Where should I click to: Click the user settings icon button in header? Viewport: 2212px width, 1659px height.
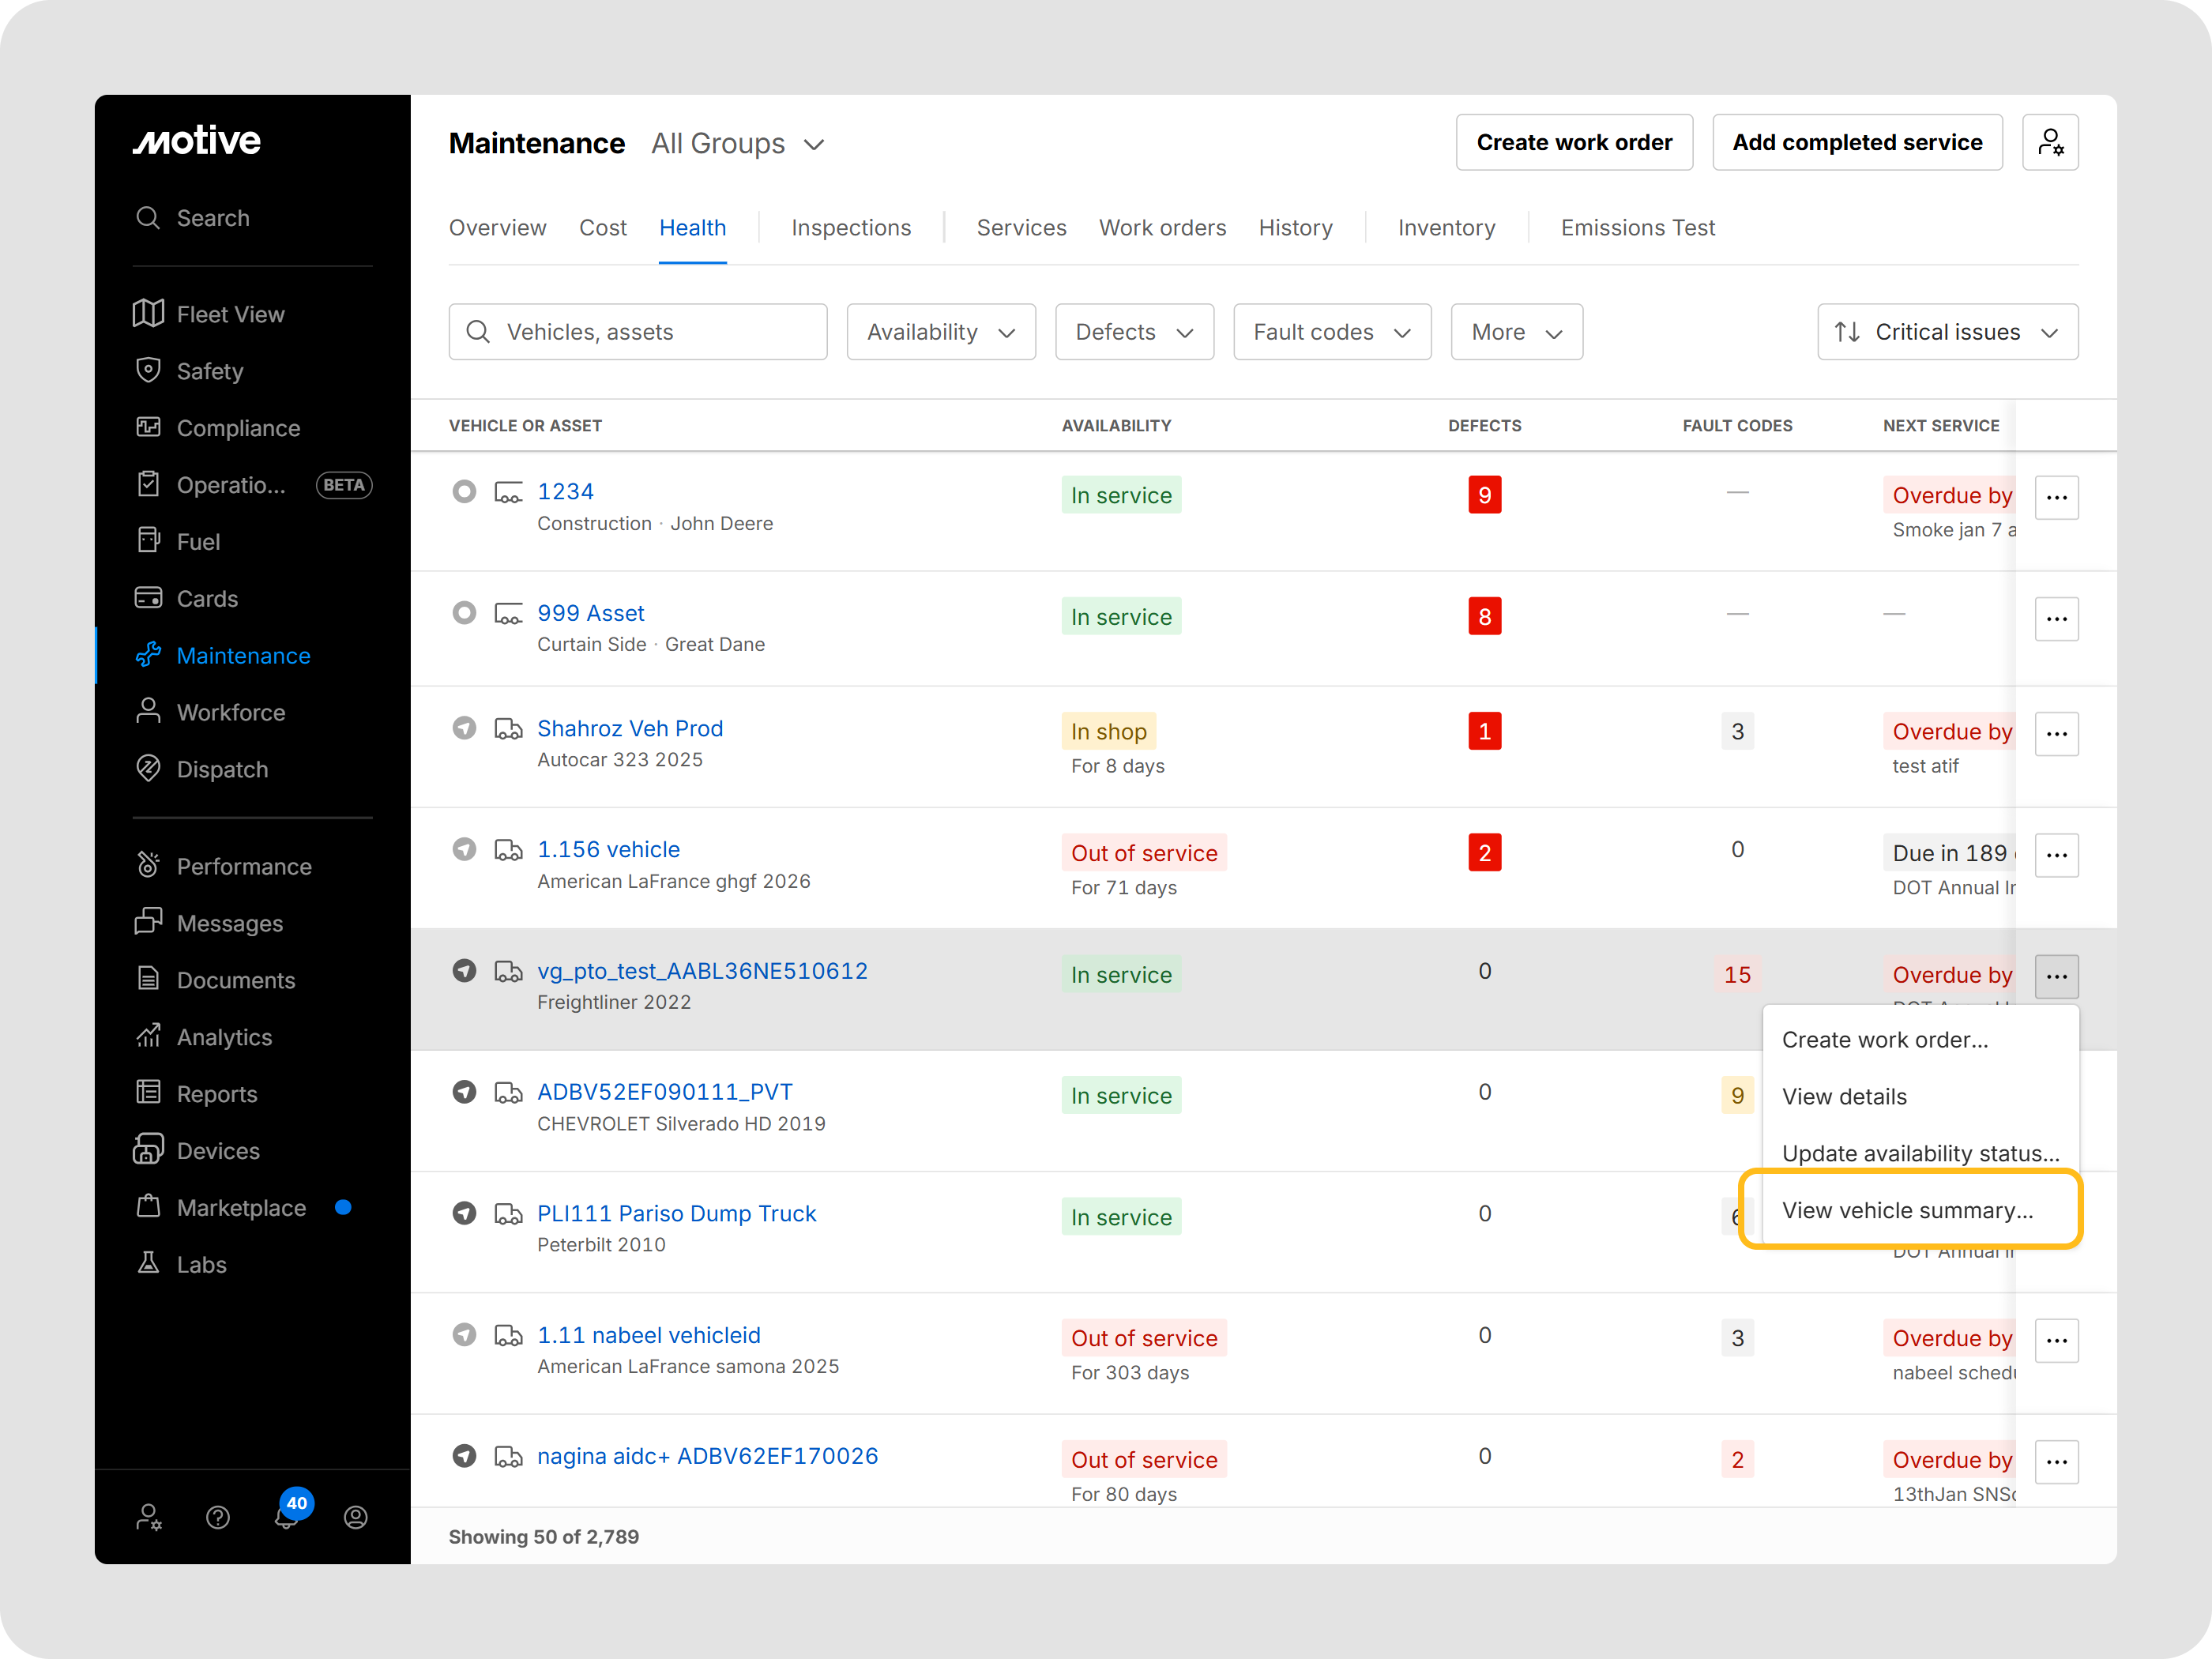tap(2050, 142)
